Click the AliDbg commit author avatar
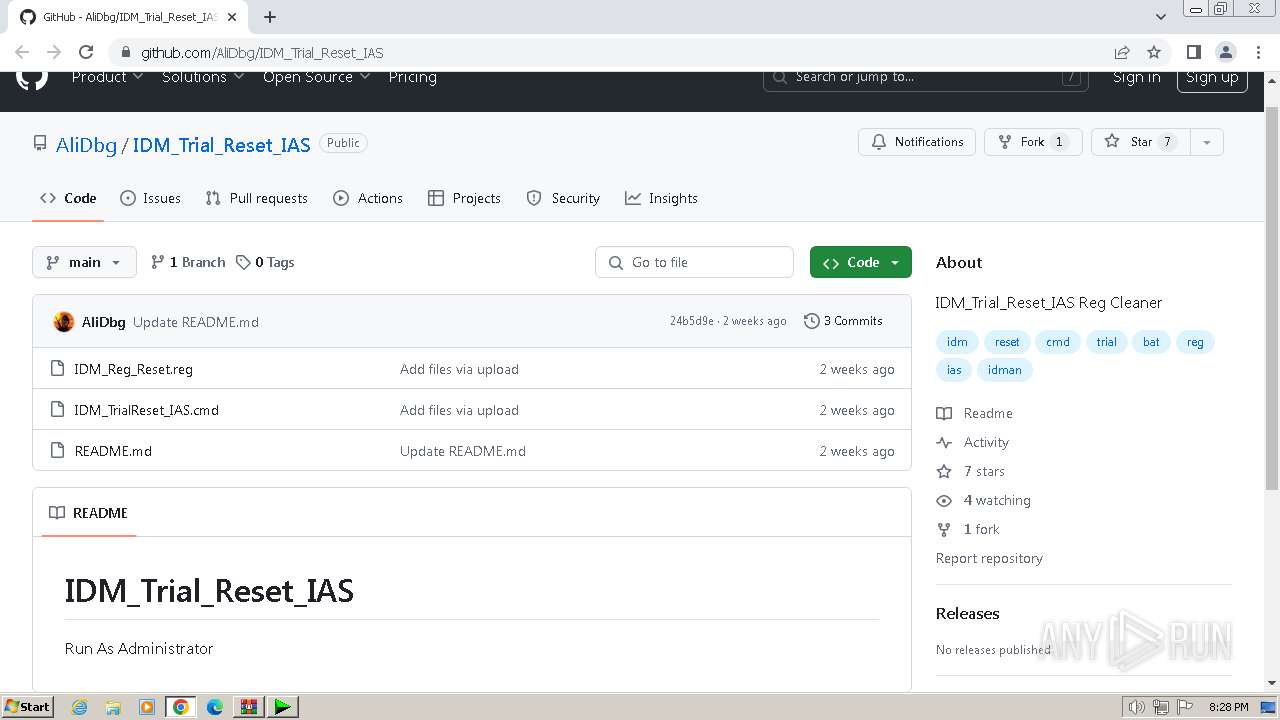The height and width of the screenshot is (720, 1280). 64,322
